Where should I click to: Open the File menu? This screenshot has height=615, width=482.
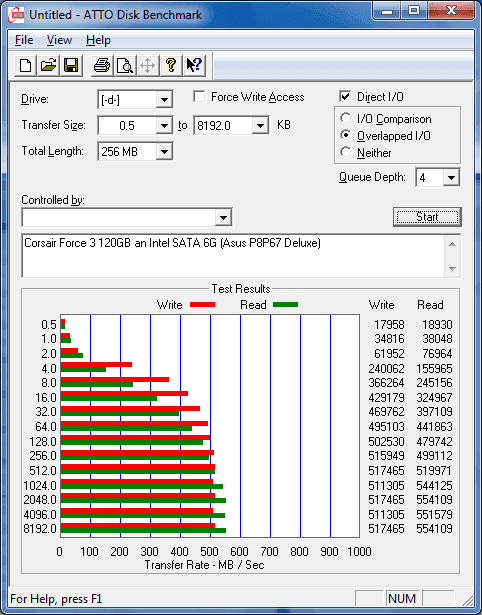[24, 40]
